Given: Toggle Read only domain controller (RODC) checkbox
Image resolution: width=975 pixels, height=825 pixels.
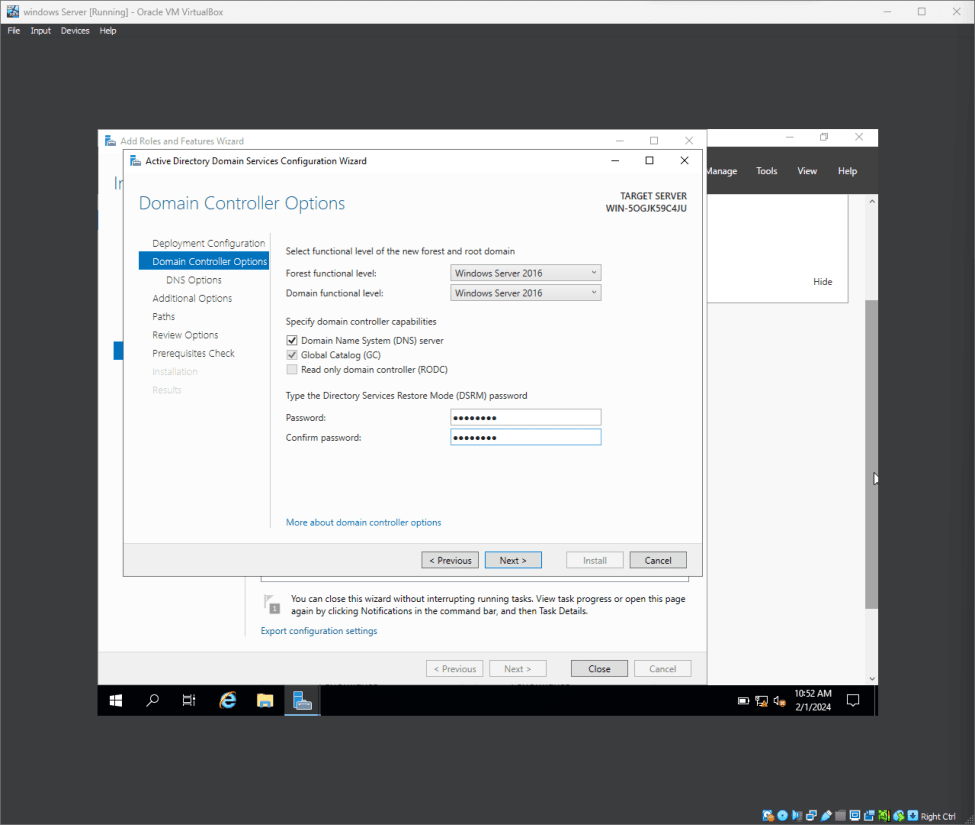Looking at the screenshot, I should pos(292,369).
